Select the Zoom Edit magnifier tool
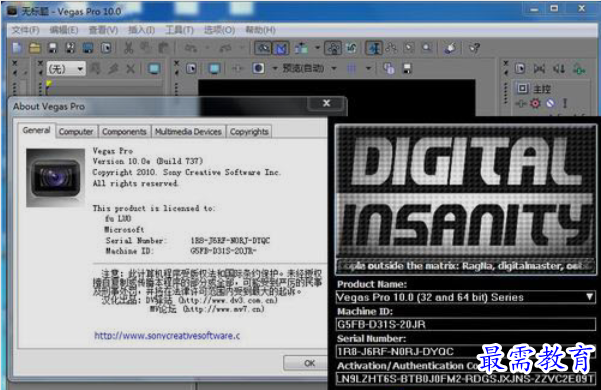 (x=427, y=48)
